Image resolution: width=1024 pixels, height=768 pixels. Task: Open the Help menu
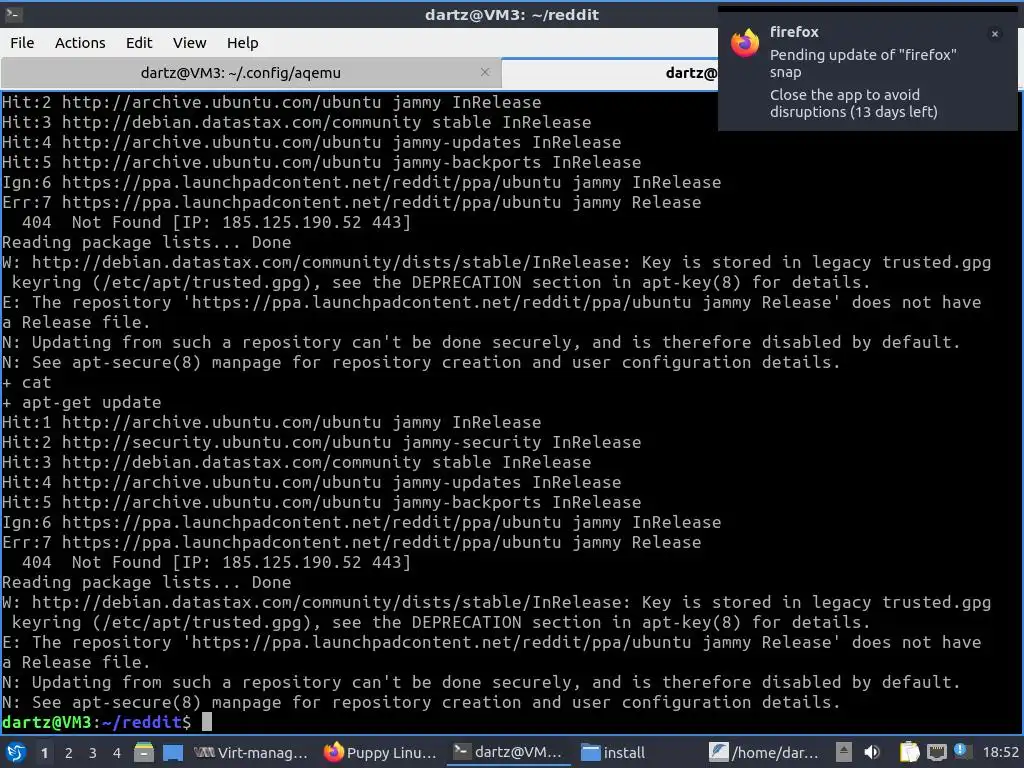point(242,42)
